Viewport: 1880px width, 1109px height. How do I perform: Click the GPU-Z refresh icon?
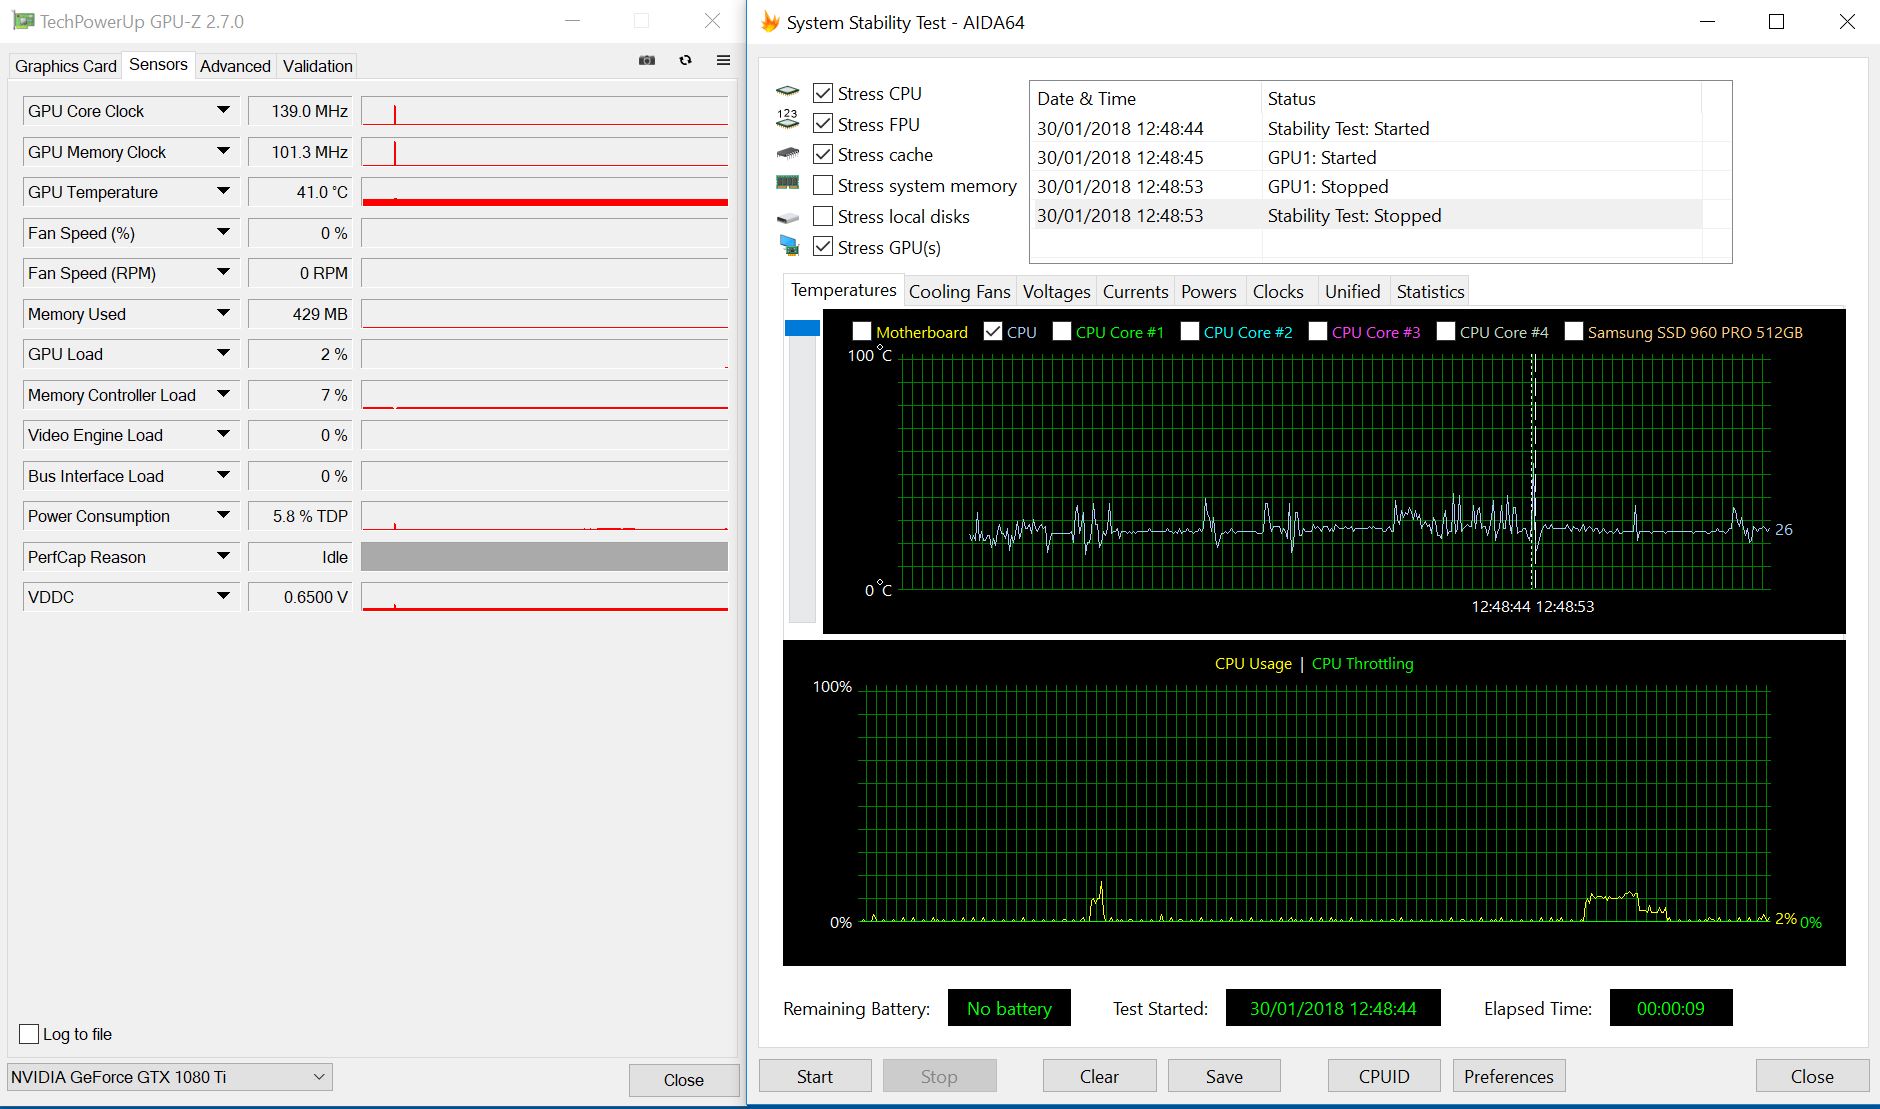click(685, 61)
